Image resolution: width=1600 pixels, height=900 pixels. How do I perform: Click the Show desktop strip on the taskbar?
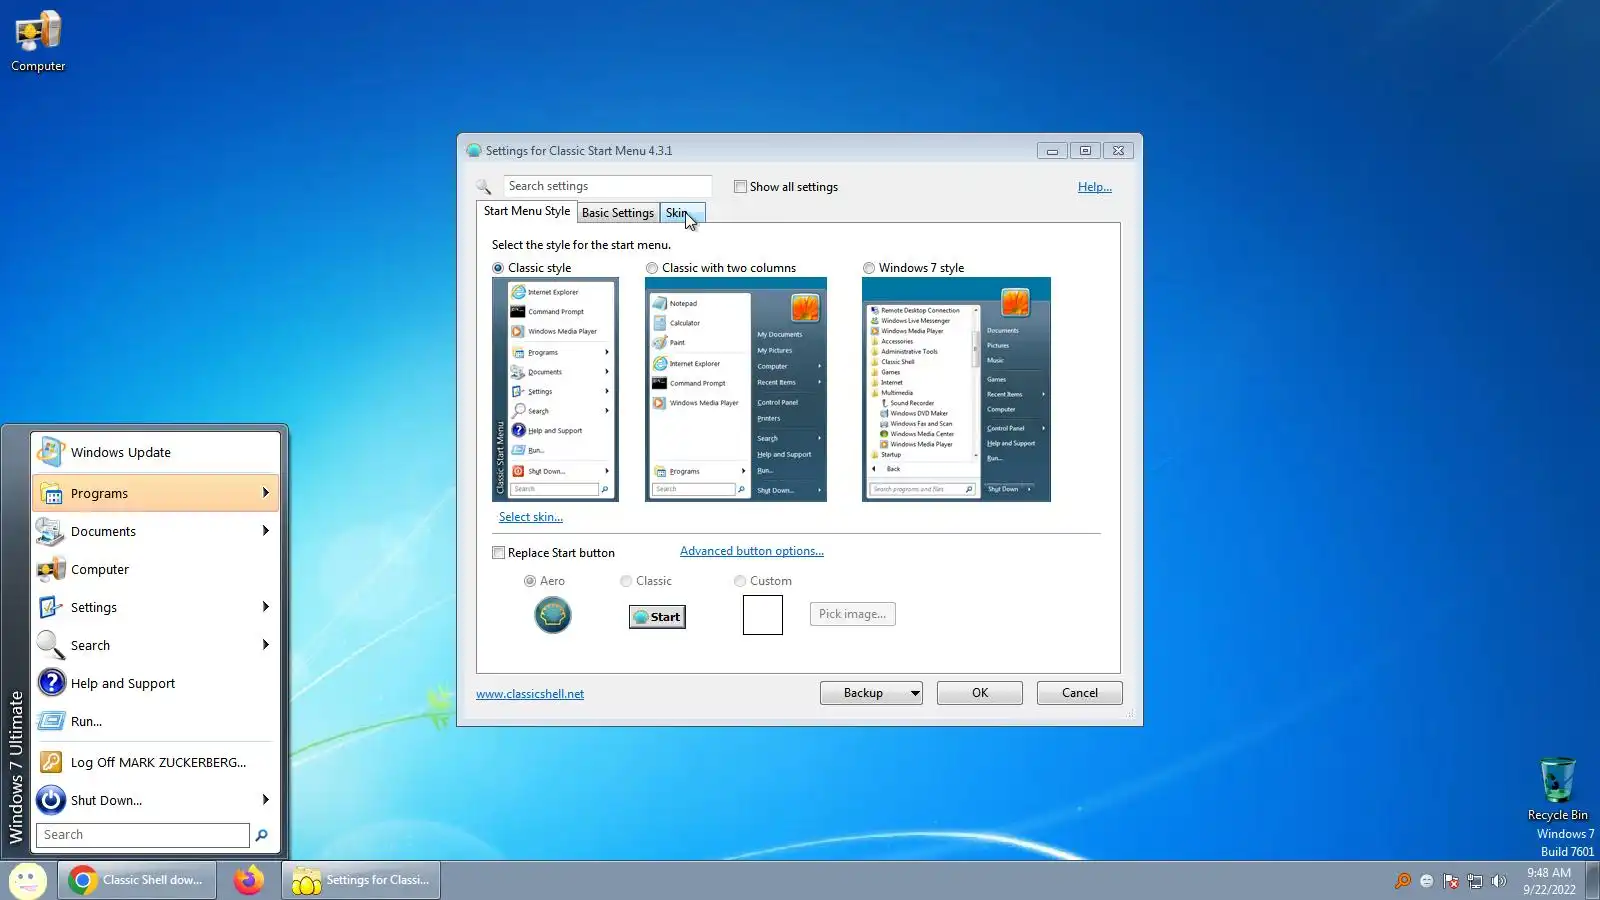(x=1592, y=881)
